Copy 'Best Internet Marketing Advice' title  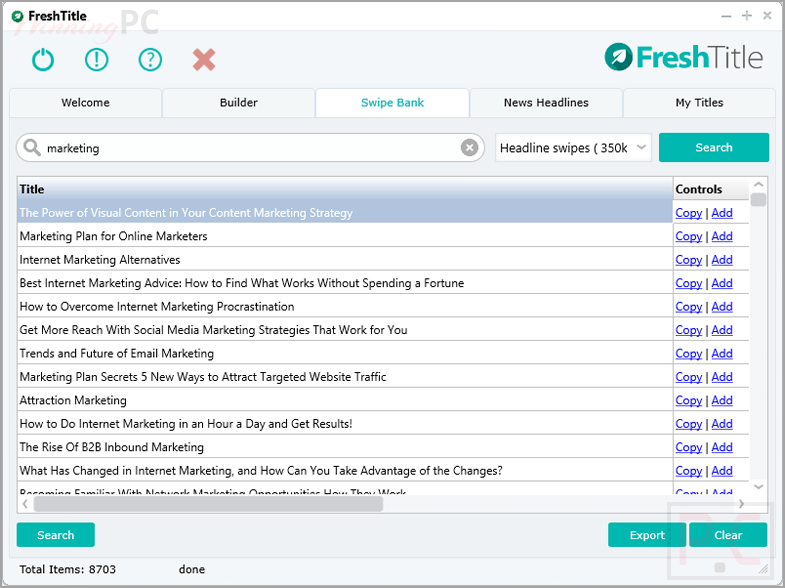pyautogui.click(x=688, y=283)
